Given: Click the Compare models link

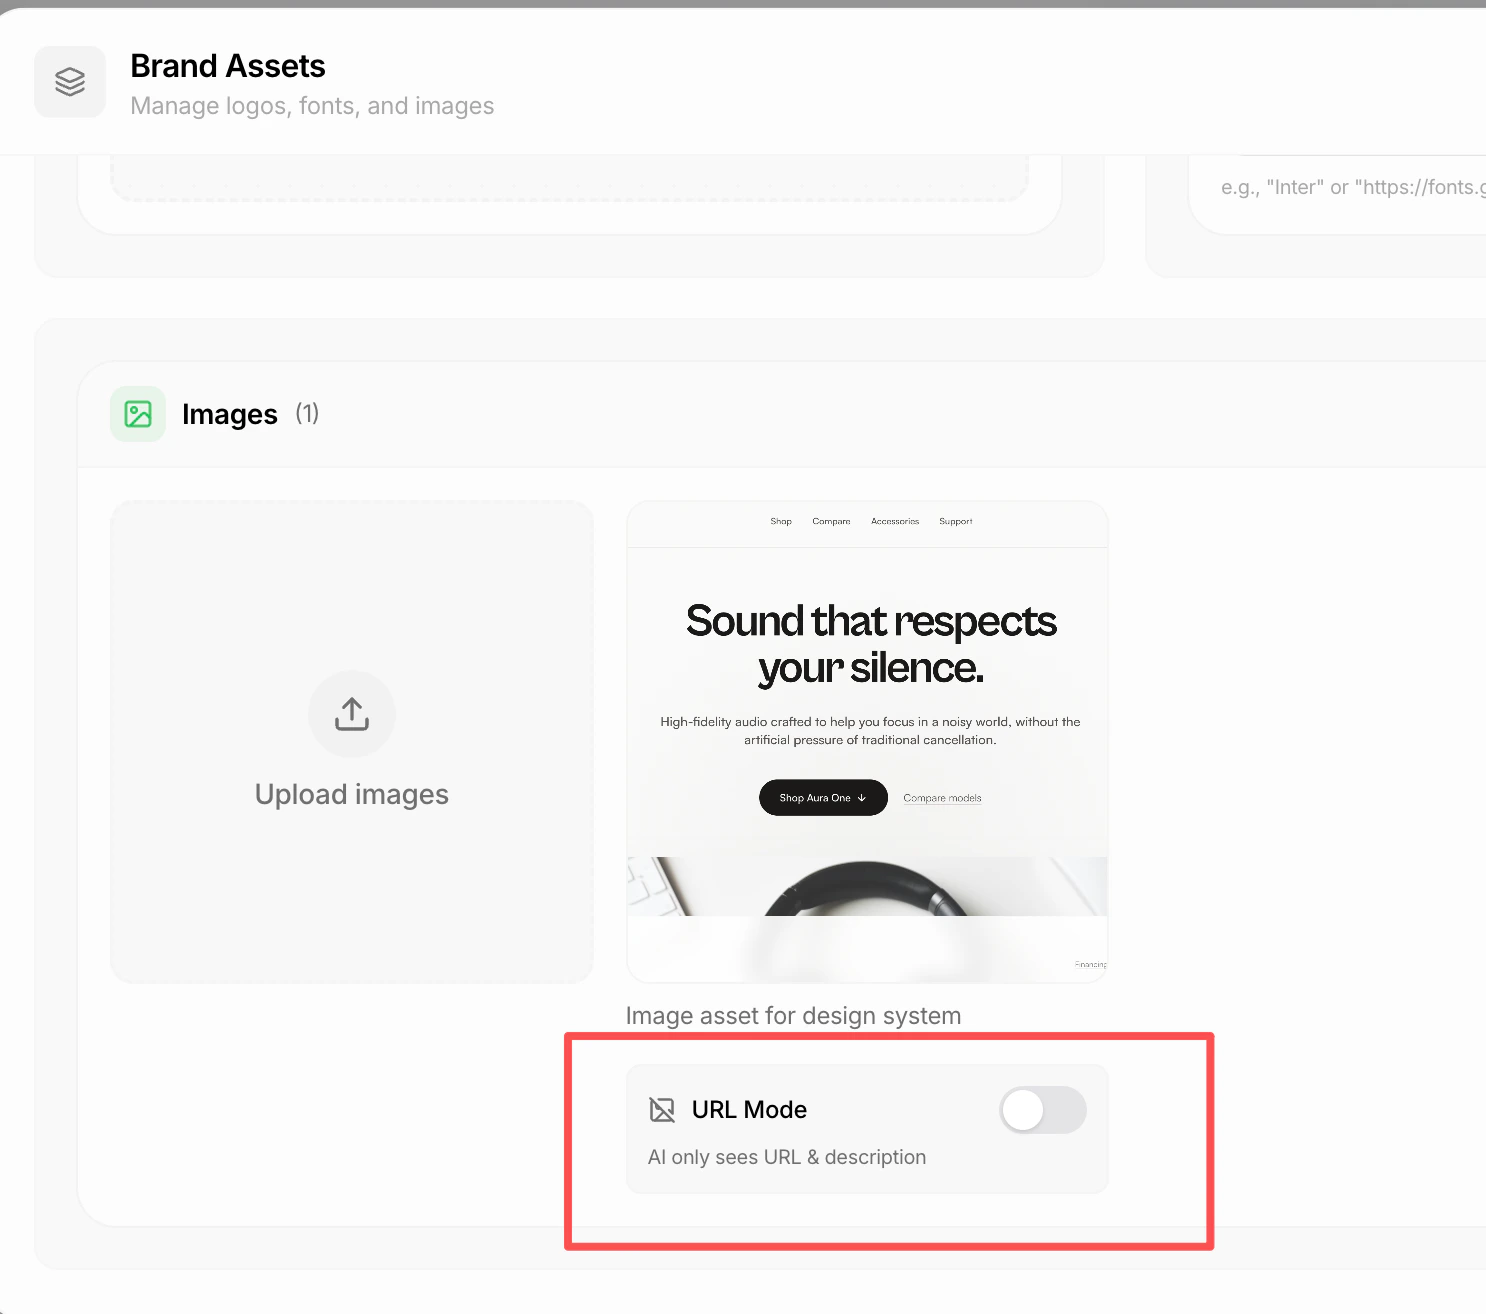Looking at the screenshot, I should tap(941, 797).
